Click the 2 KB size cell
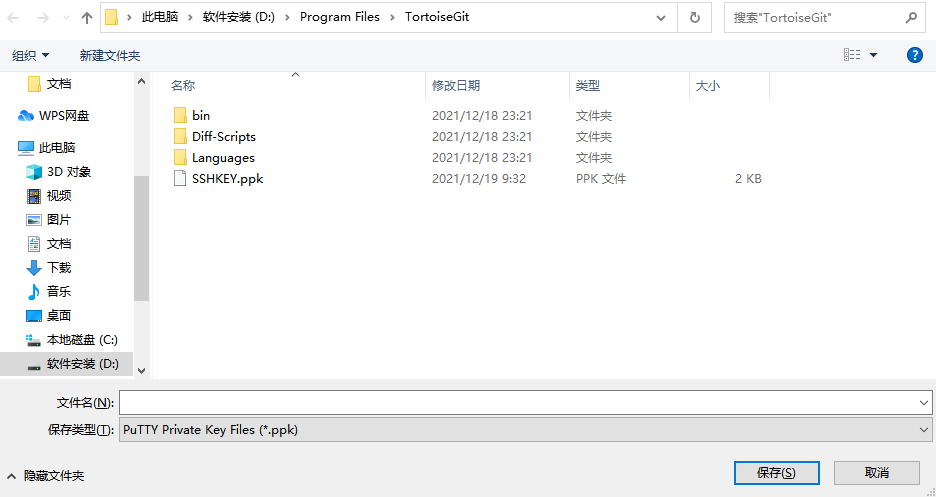 tap(748, 178)
